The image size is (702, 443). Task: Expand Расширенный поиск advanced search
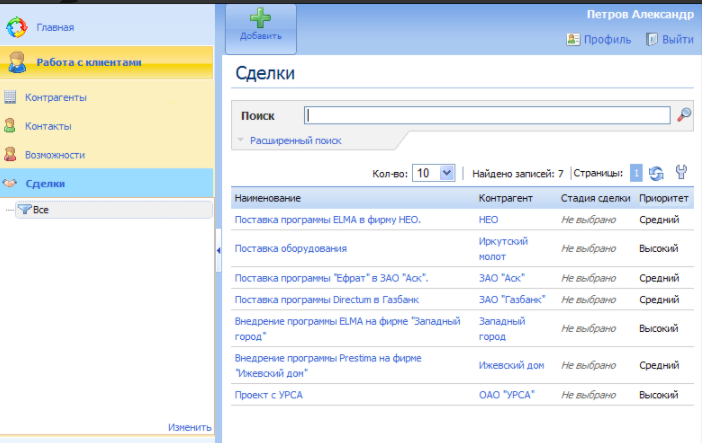point(295,141)
